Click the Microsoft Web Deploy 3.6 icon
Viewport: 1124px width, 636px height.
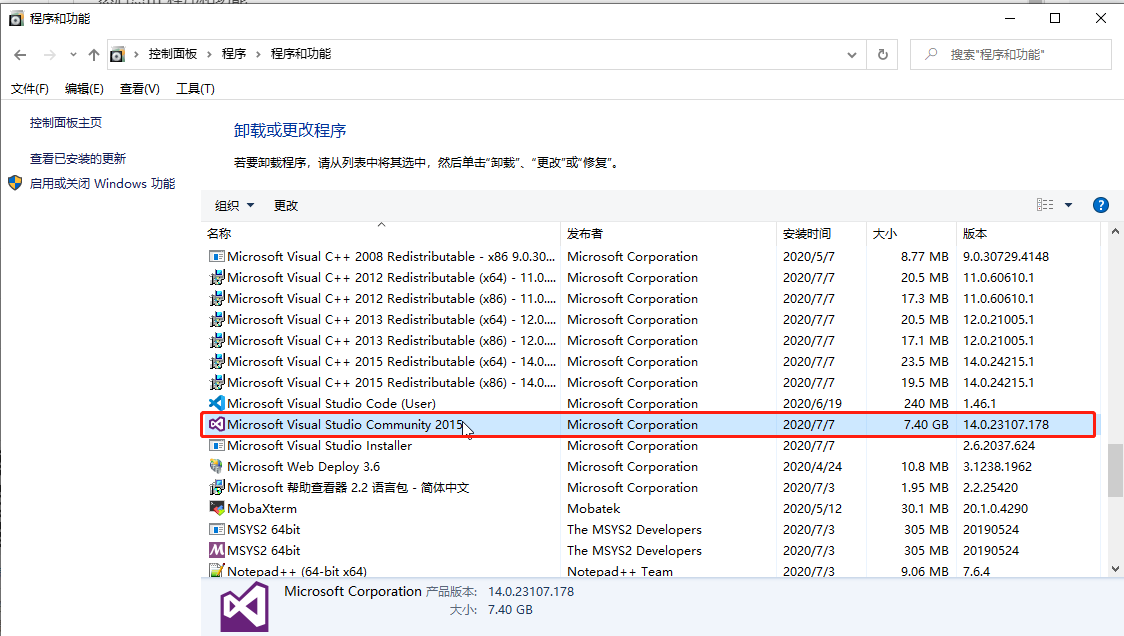(216, 466)
